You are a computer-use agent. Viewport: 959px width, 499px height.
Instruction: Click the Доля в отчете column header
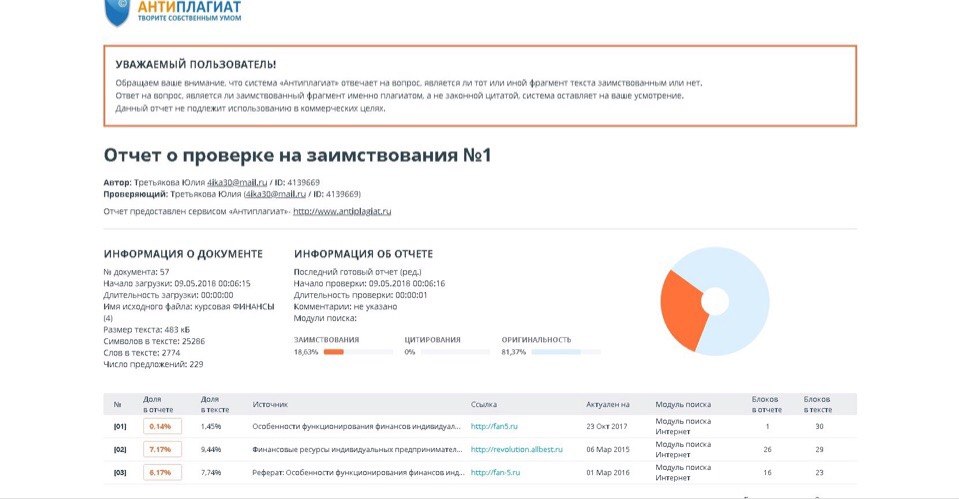click(158, 404)
